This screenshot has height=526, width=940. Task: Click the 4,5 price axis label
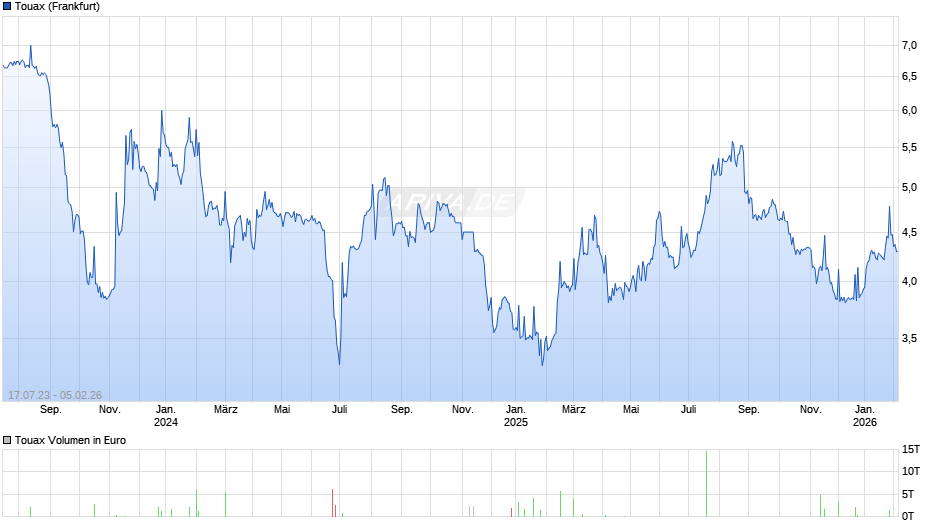point(909,232)
